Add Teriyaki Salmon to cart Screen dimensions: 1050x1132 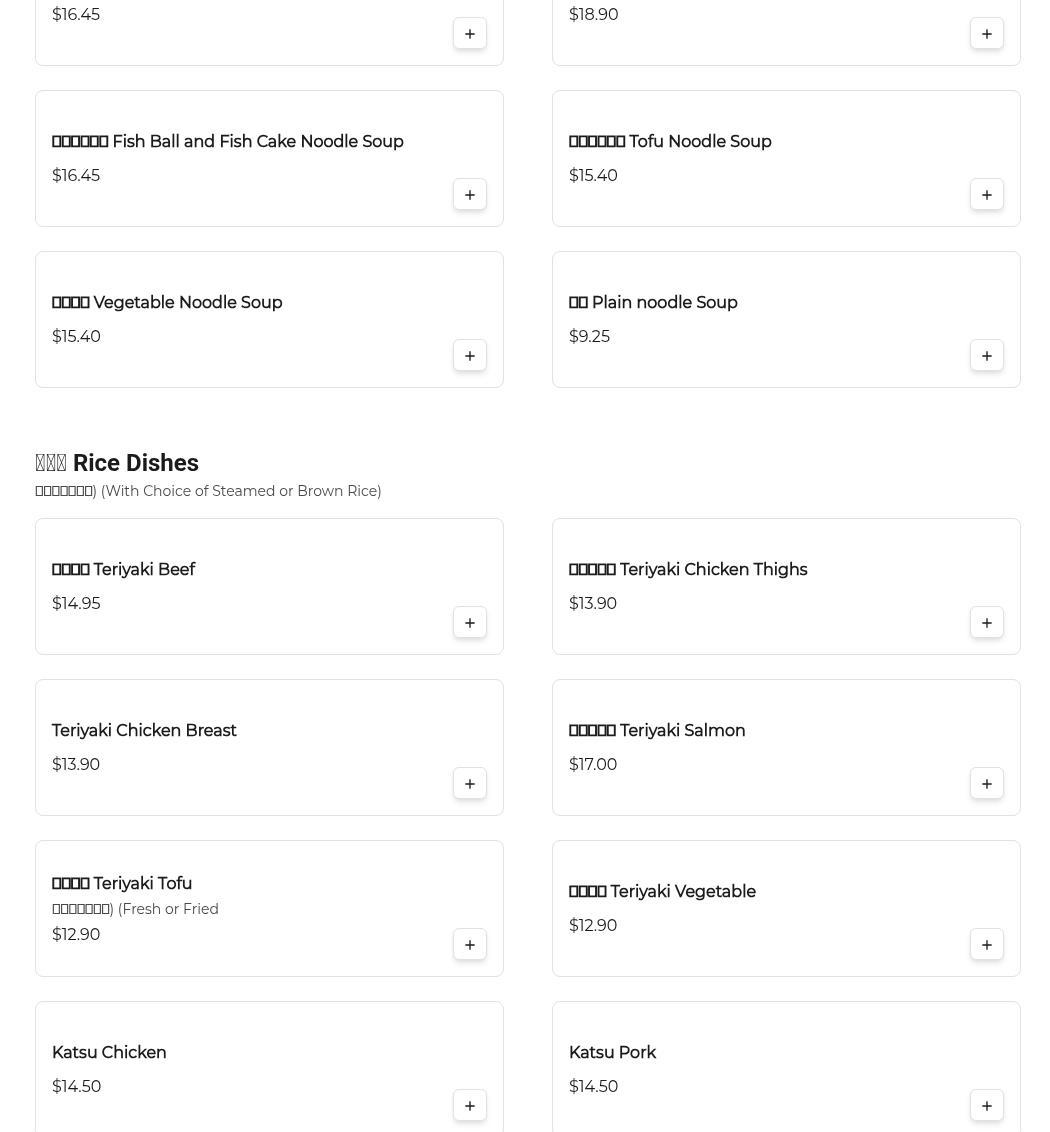point(986,783)
